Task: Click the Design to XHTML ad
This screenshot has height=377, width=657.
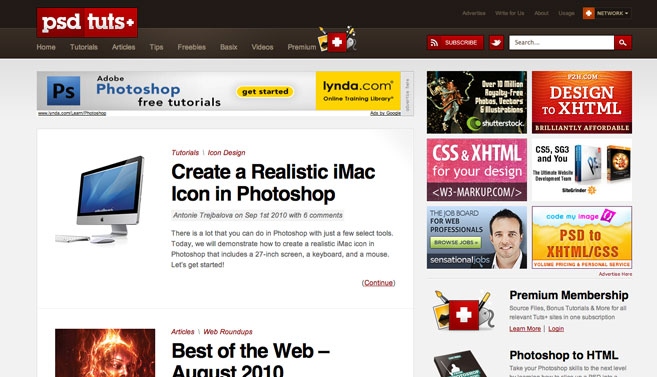Action: click(x=582, y=102)
